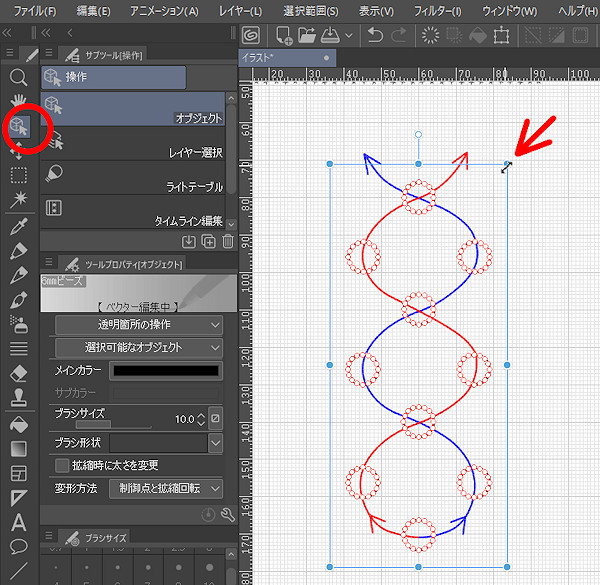Image resolution: width=600 pixels, height=585 pixels.
Task: Select the Pen tool
Action: 18,251
